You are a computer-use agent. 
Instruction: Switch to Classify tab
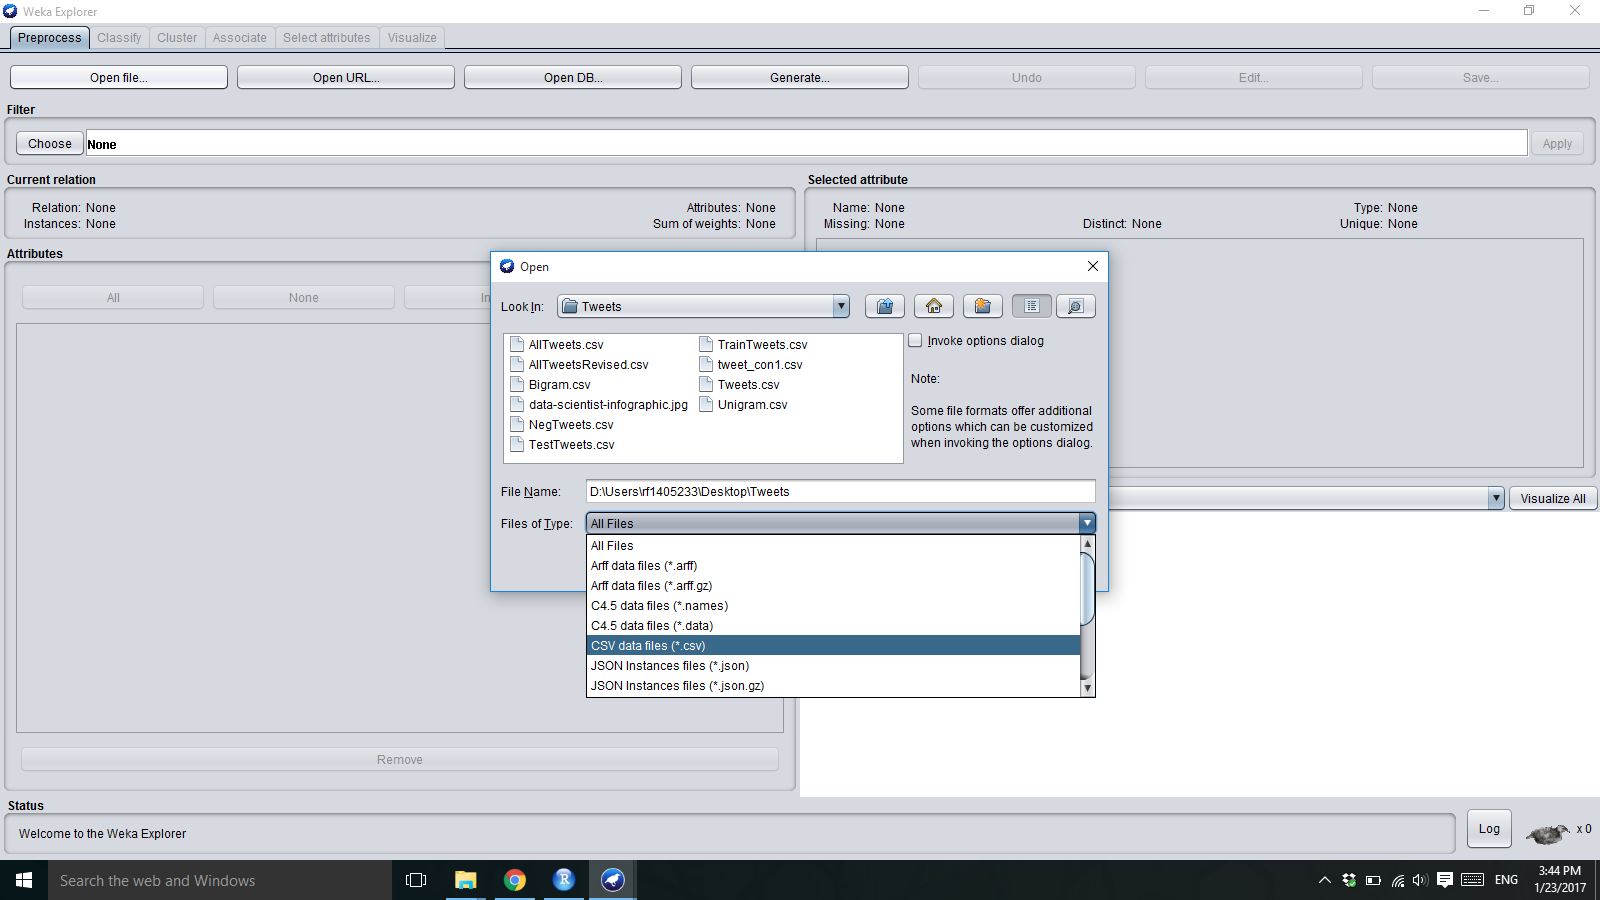click(x=119, y=38)
